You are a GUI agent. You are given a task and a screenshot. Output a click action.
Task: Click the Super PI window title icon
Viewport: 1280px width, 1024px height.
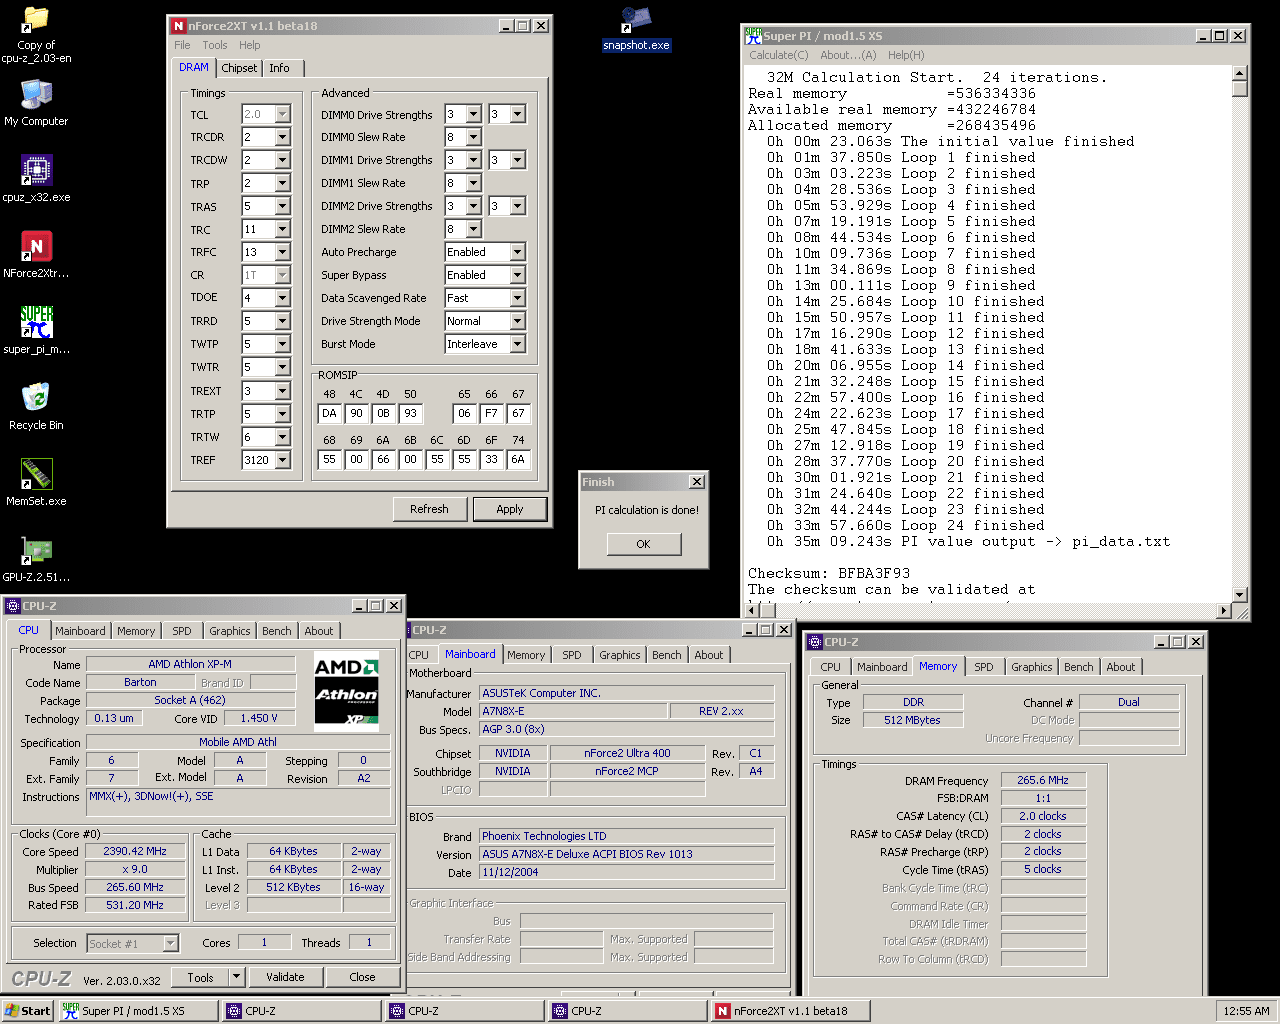(x=753, y=35)
